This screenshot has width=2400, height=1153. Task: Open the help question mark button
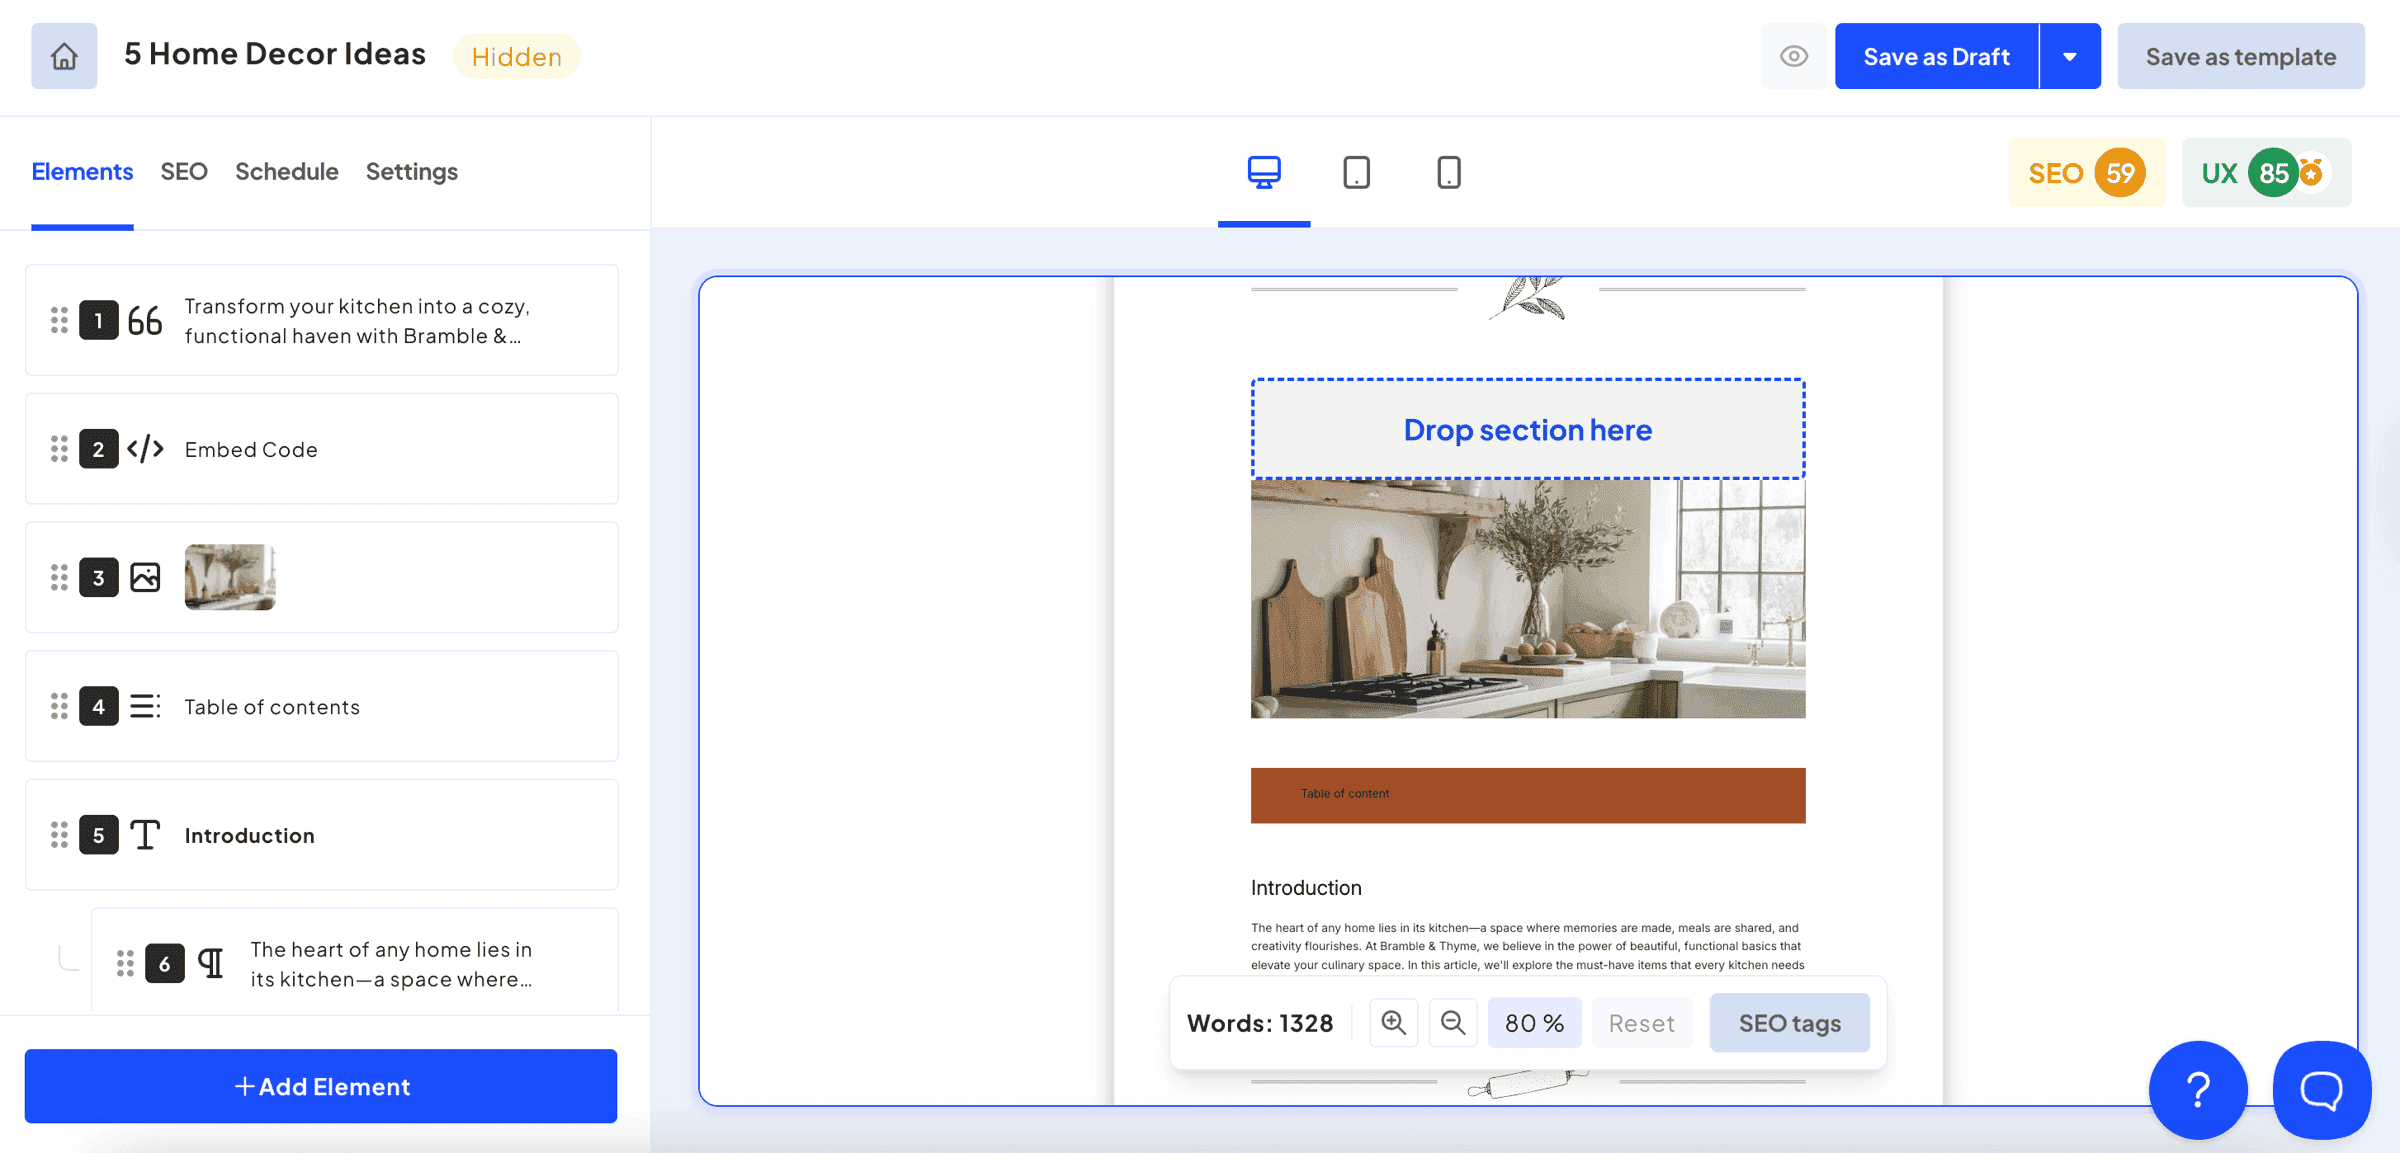click(2198, 1090)
